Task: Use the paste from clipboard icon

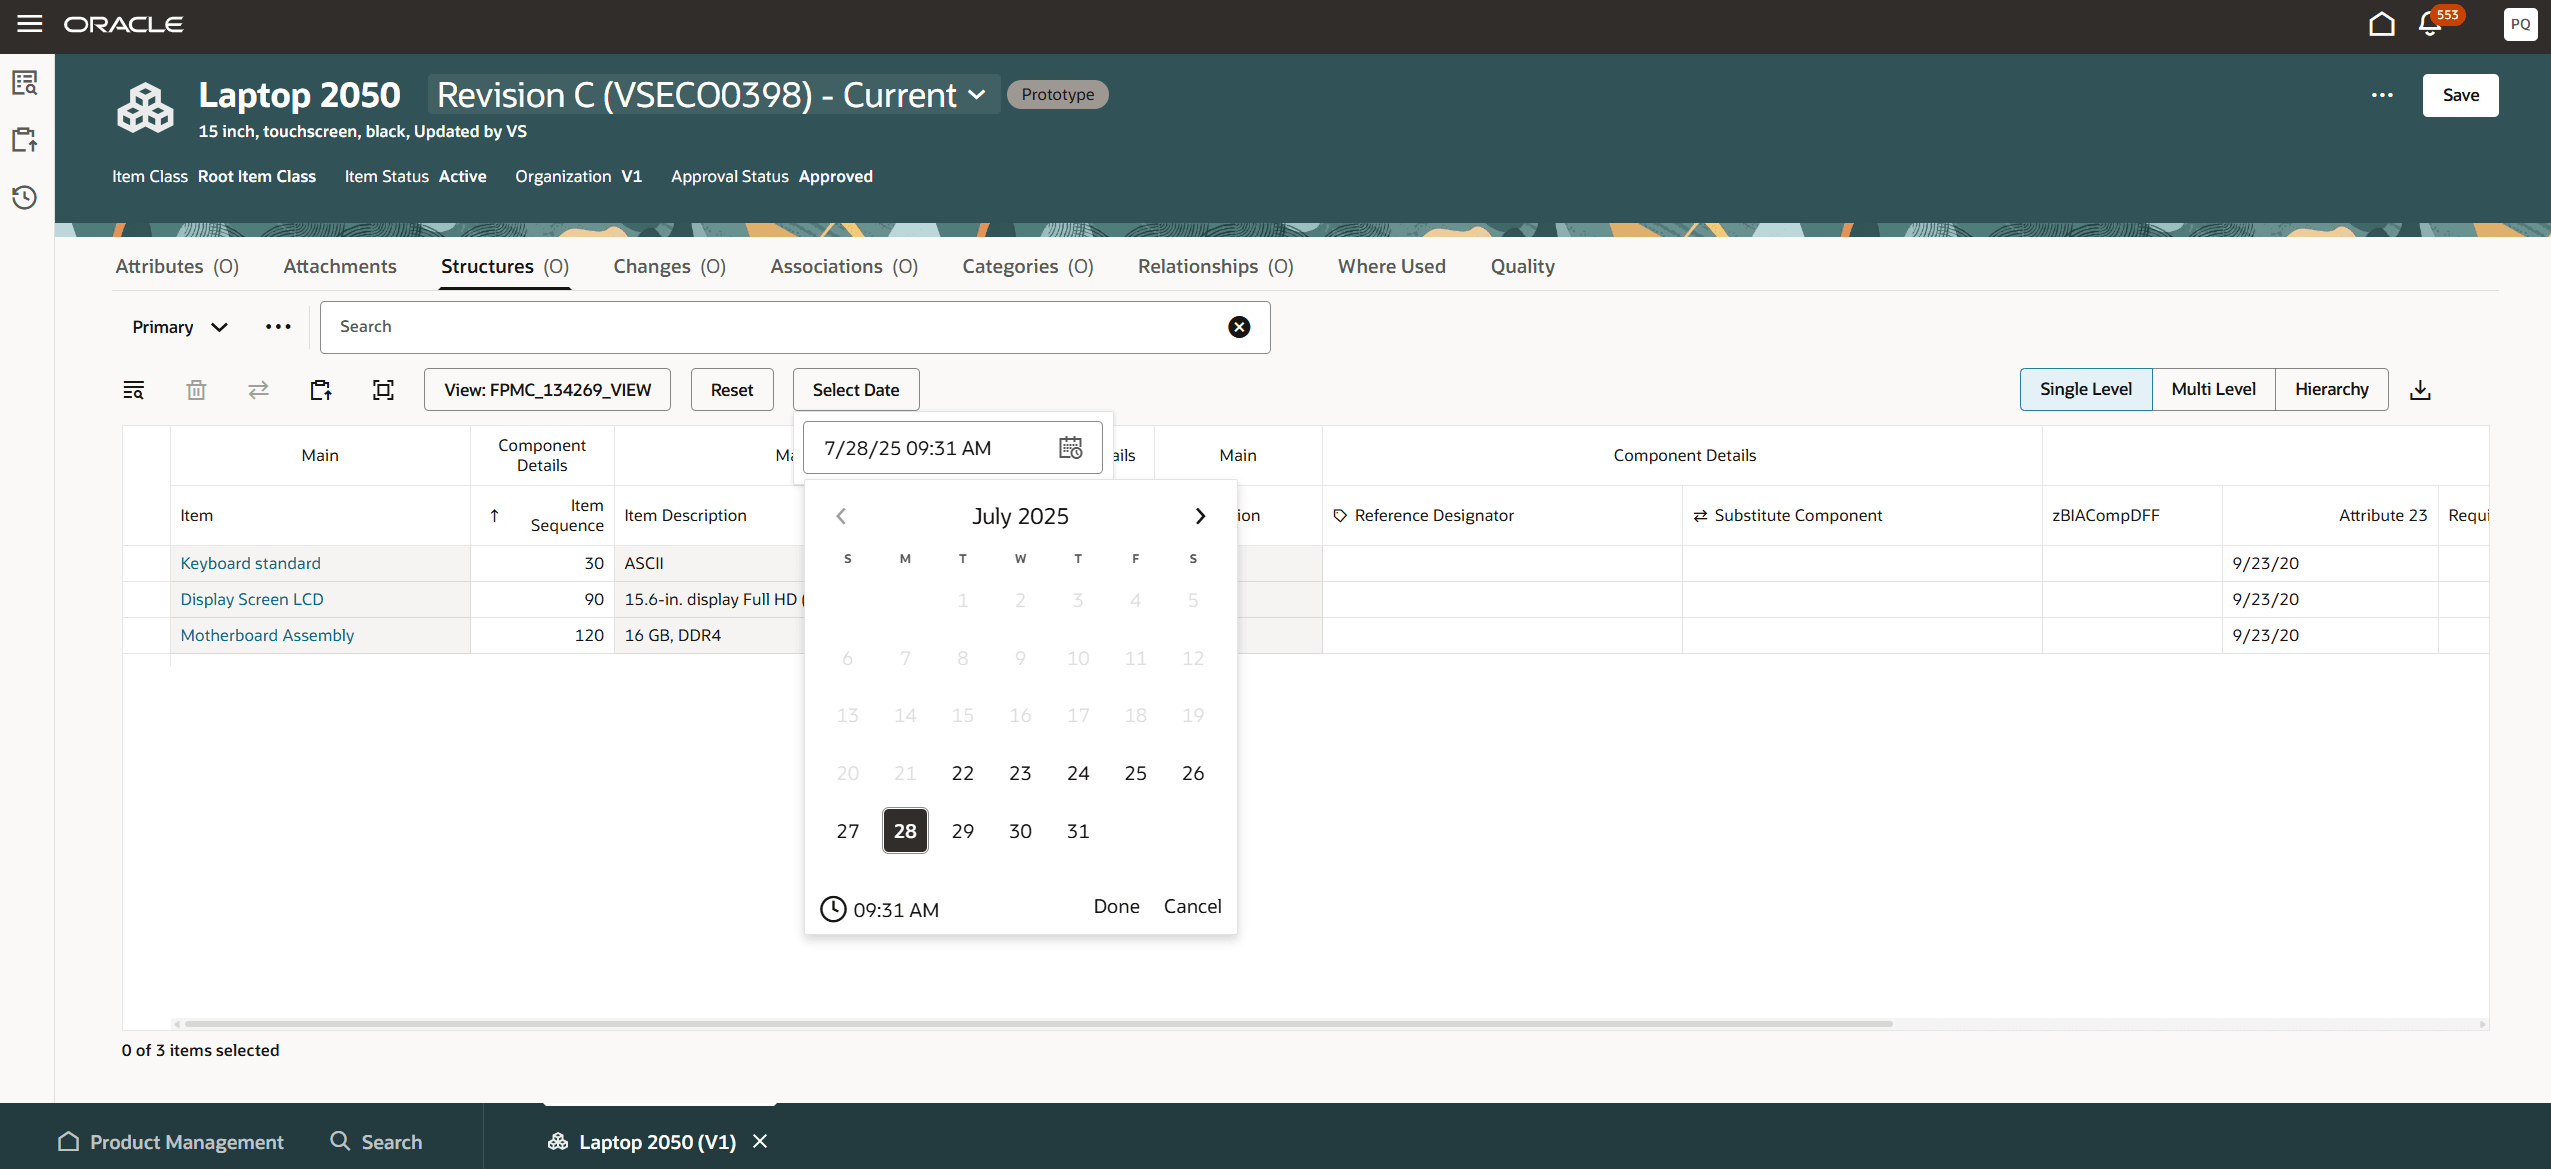Action: click(320, 390)
